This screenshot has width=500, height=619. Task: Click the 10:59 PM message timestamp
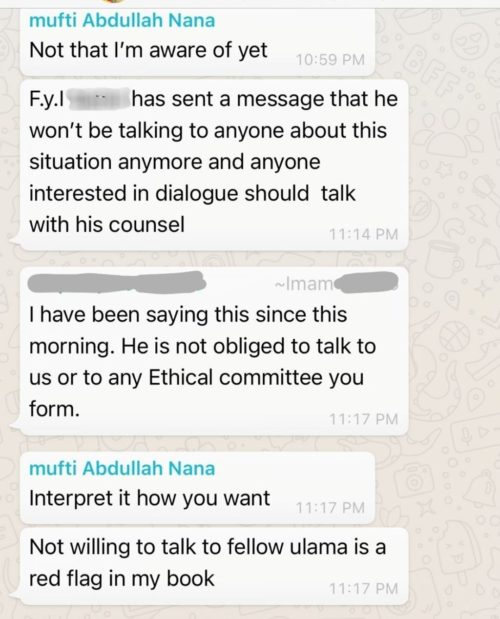tap(330, 60)
